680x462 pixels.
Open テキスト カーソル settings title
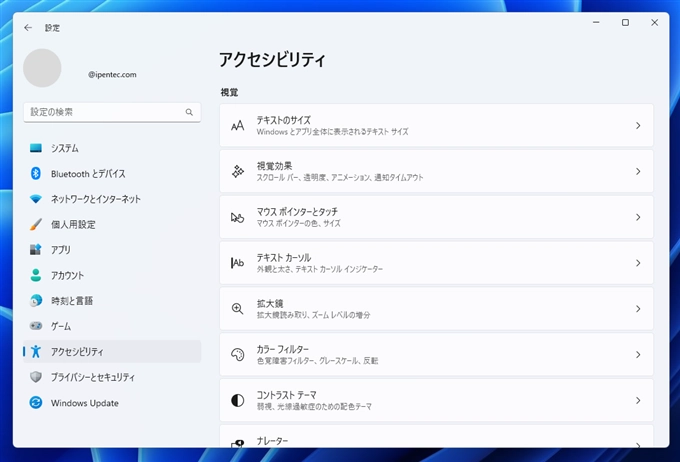[284, 258]
